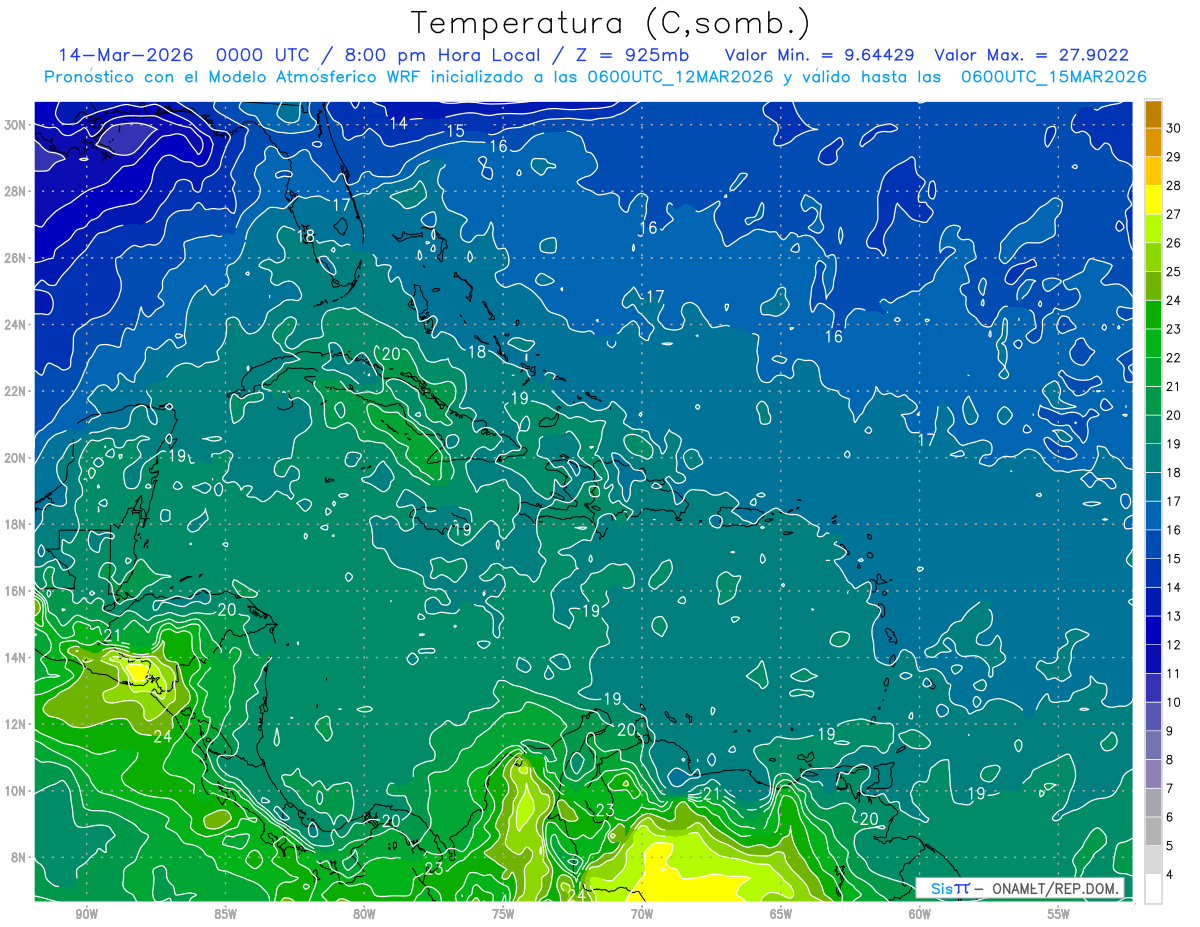This screenshot has width=1200, height=927.
Task: Click the white swatch below the 4 label
Action: 1153,889
